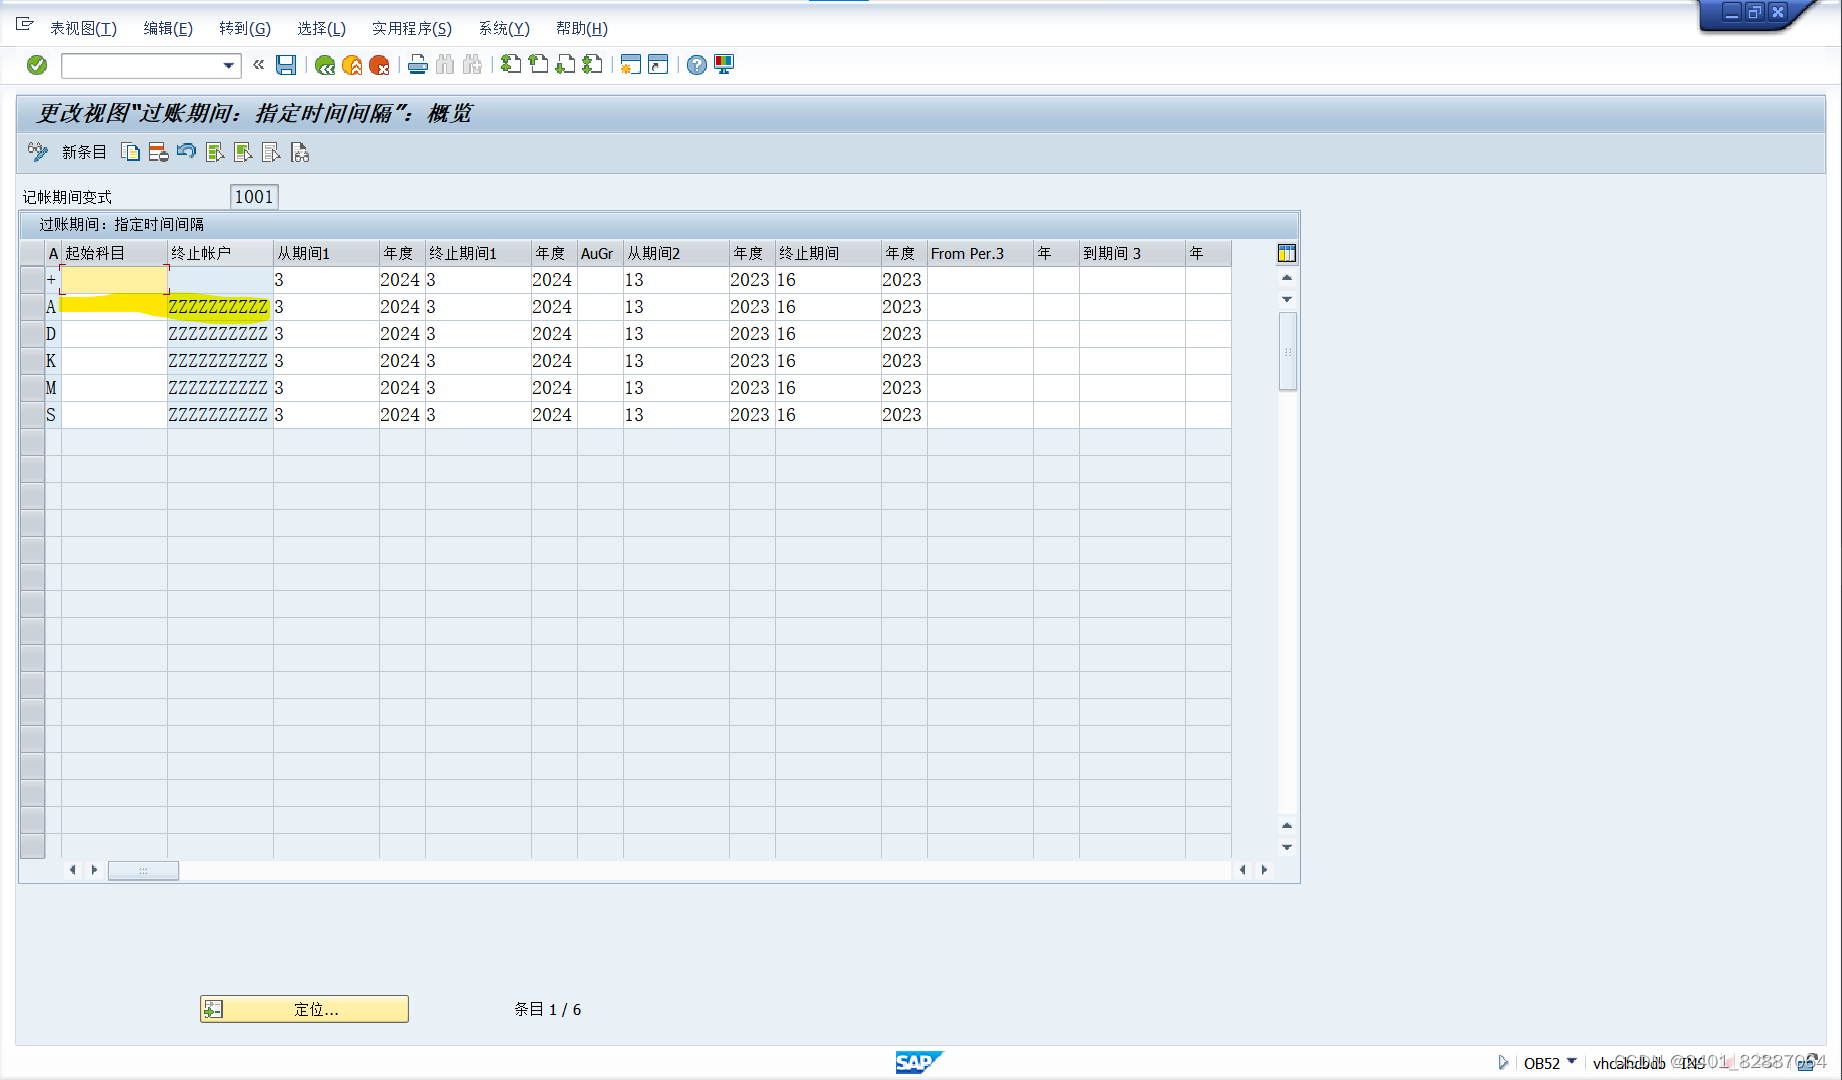Open the 系统(Y) menu
This screenshot has width=1842, height=1080.
(503, 28)
